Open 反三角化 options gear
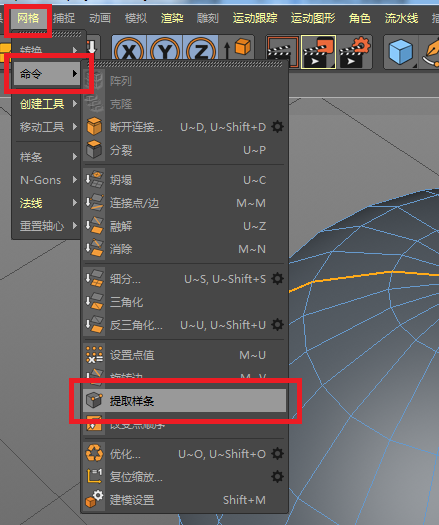 point(277,324)
